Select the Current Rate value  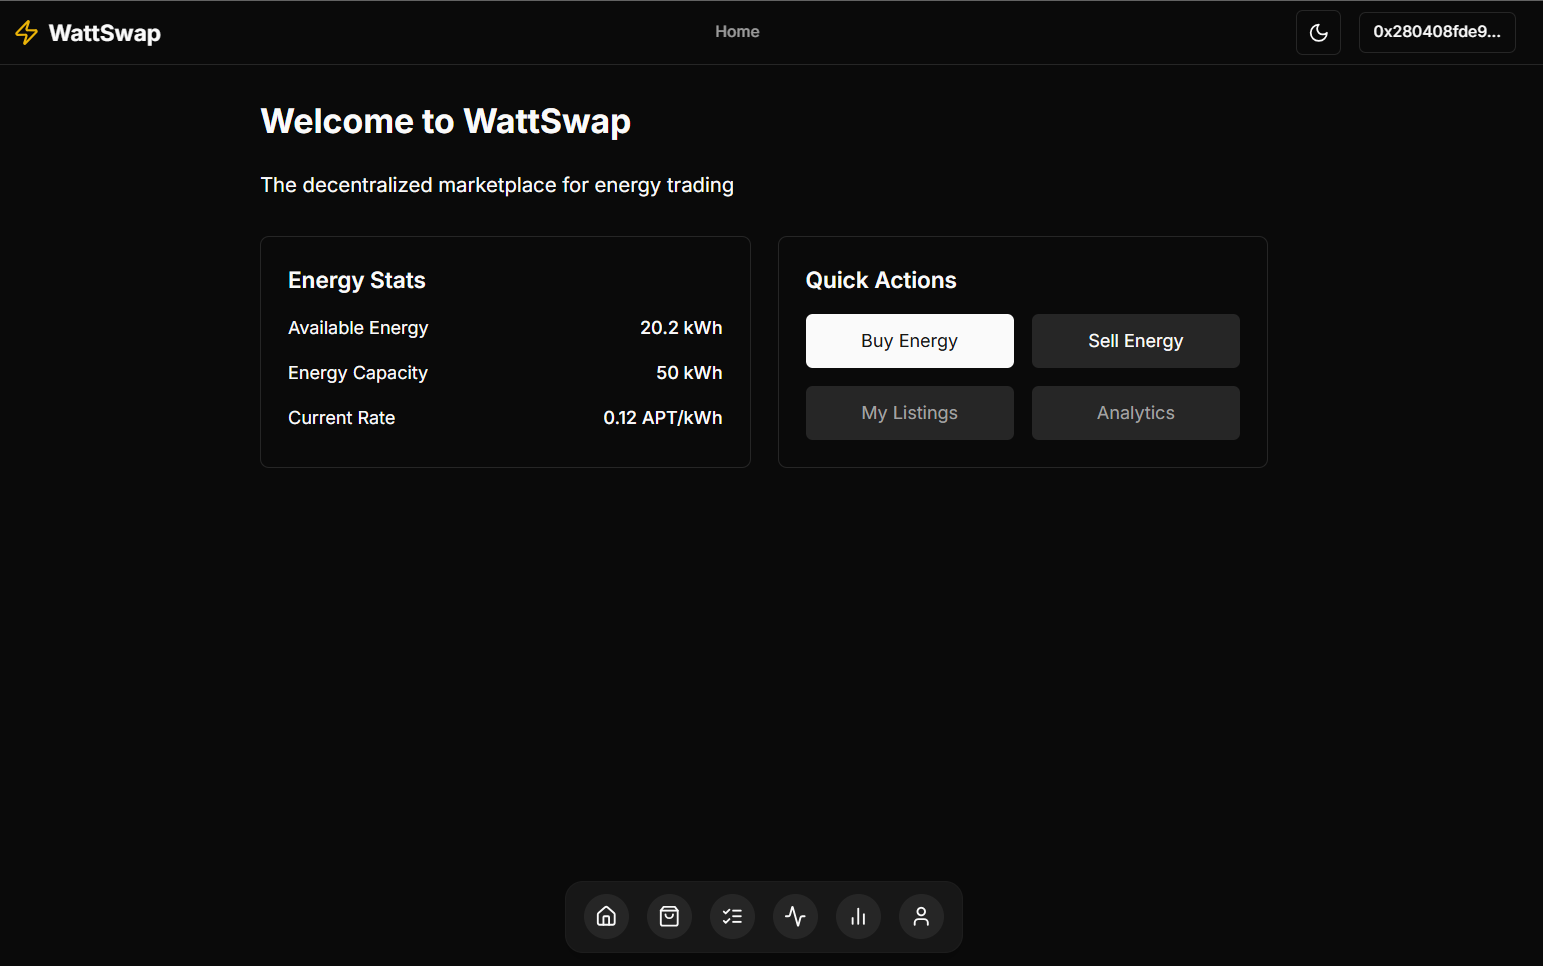[x=663, y=417]
